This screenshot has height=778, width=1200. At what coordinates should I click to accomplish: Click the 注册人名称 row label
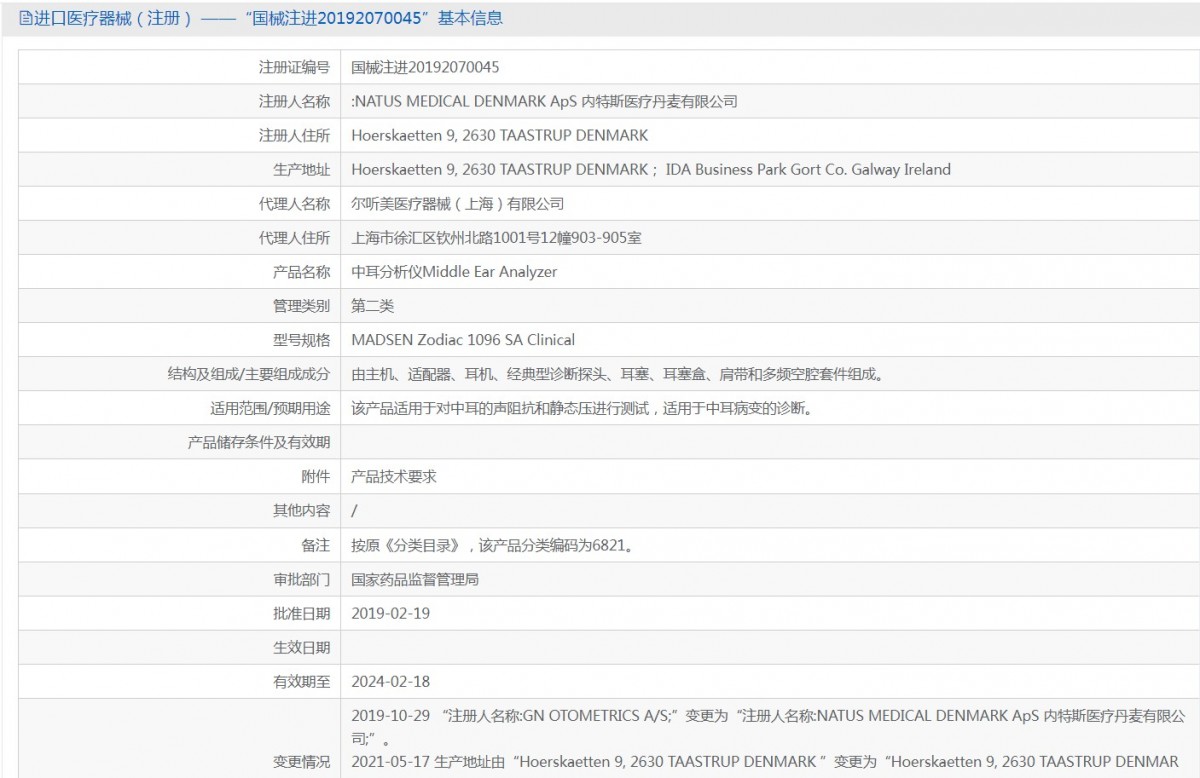(294, 101)
